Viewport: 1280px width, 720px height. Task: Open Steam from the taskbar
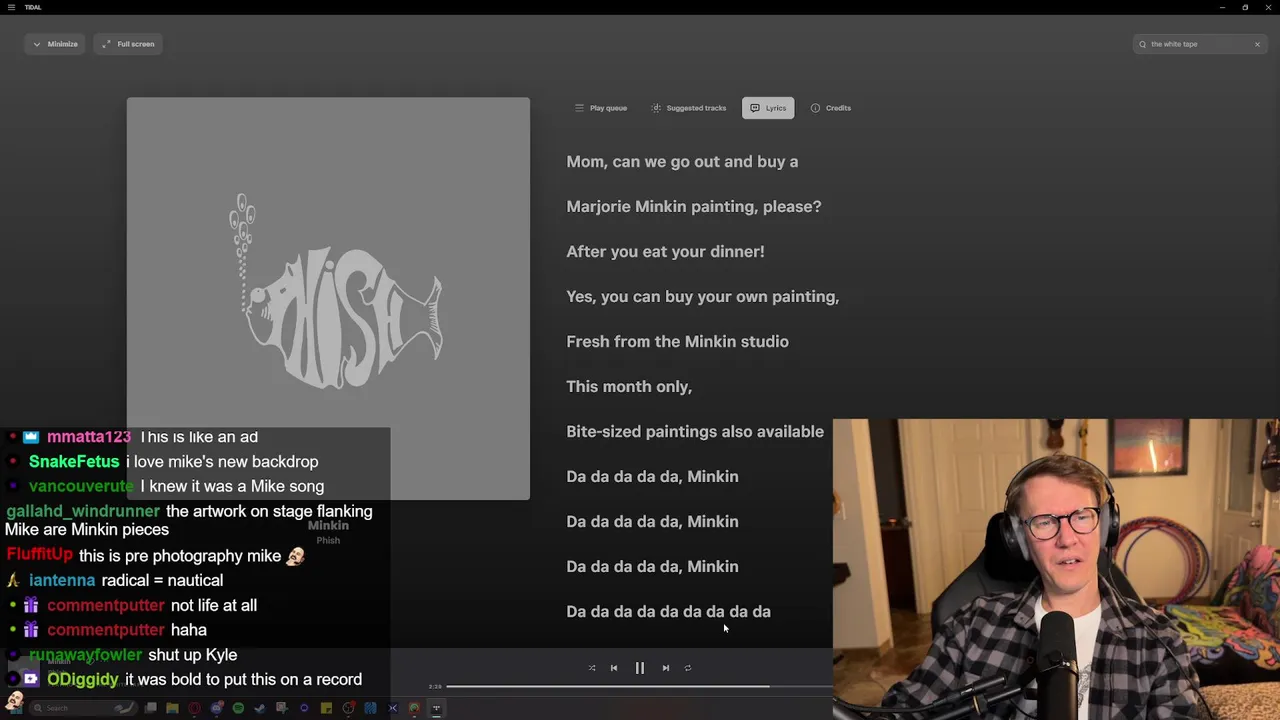click(x=260, y=708)
